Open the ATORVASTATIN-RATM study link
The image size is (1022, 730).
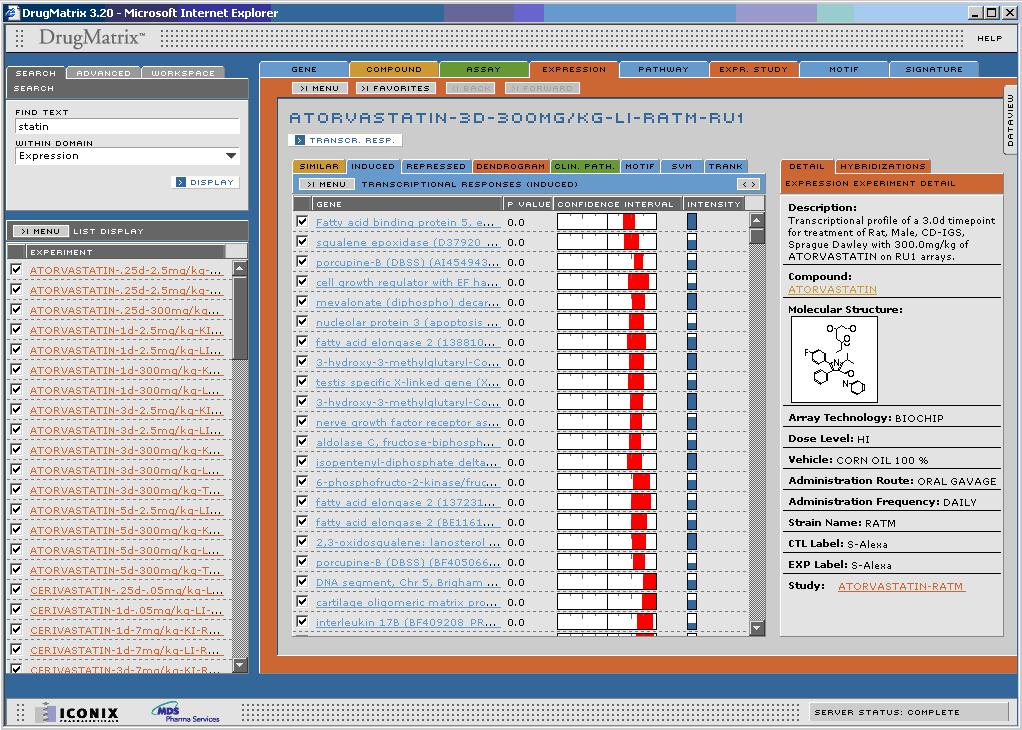coord(901,586)
